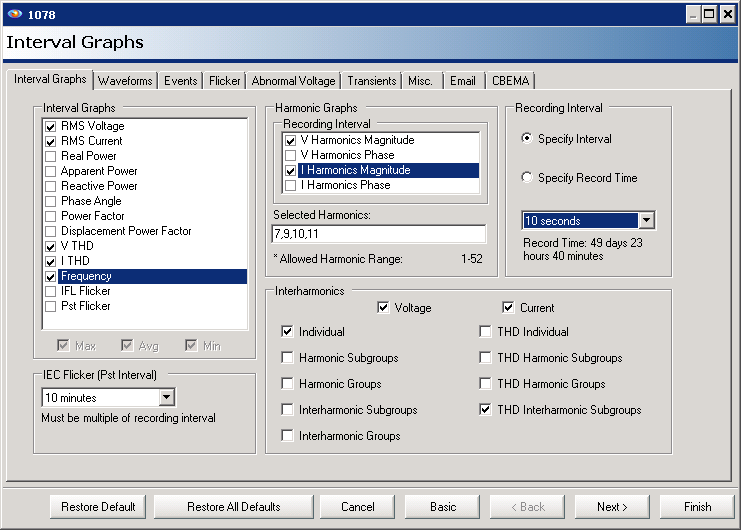Open the Events tab
The height and width of the screenshot is (530, 741).
[x=181, y=81]
